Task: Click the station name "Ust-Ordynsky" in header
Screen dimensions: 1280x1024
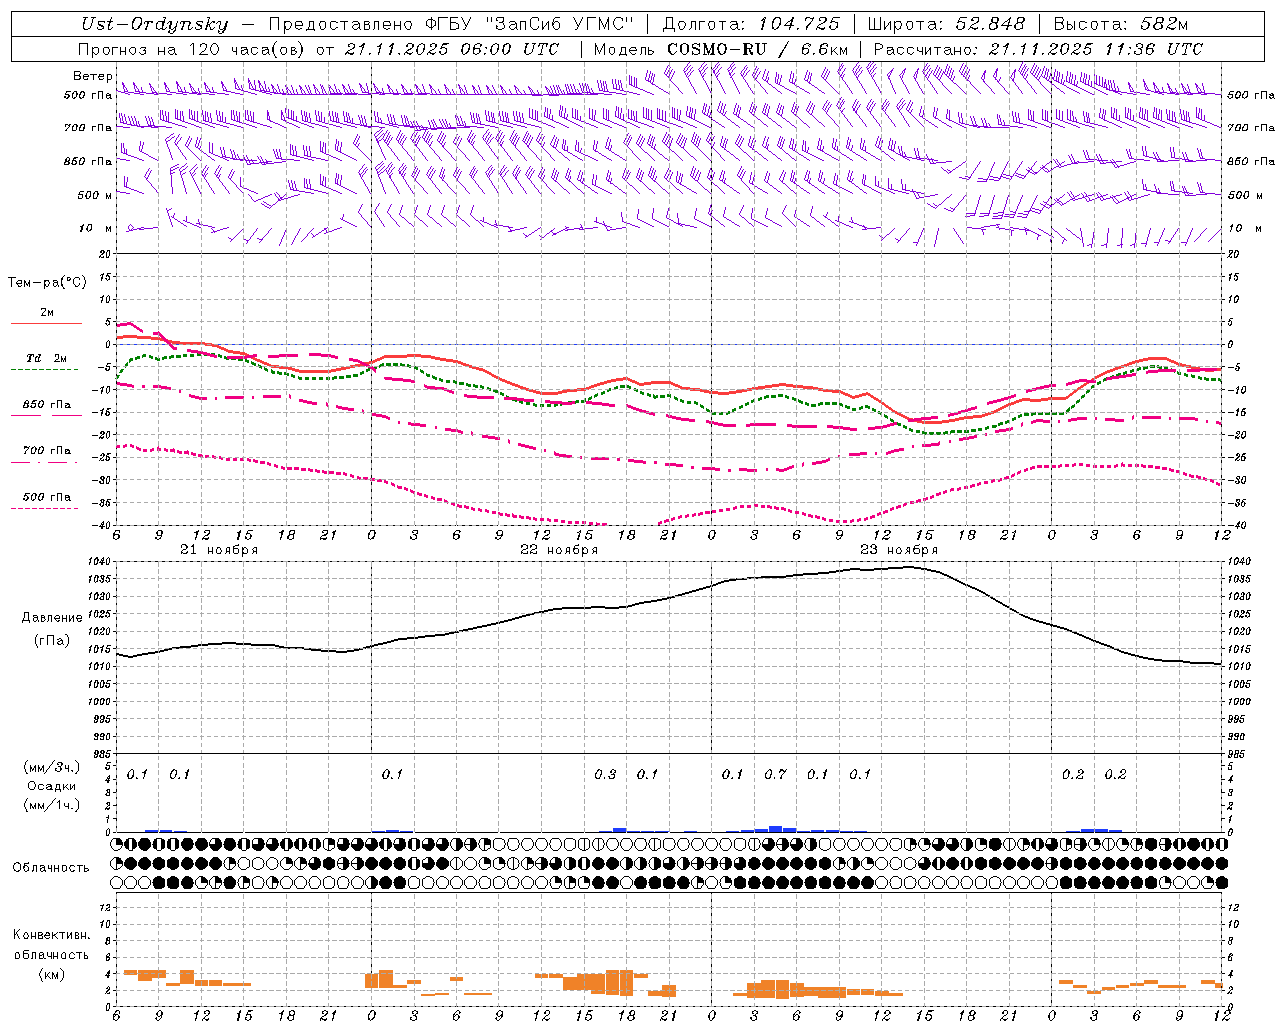Action: click(155, 25)
